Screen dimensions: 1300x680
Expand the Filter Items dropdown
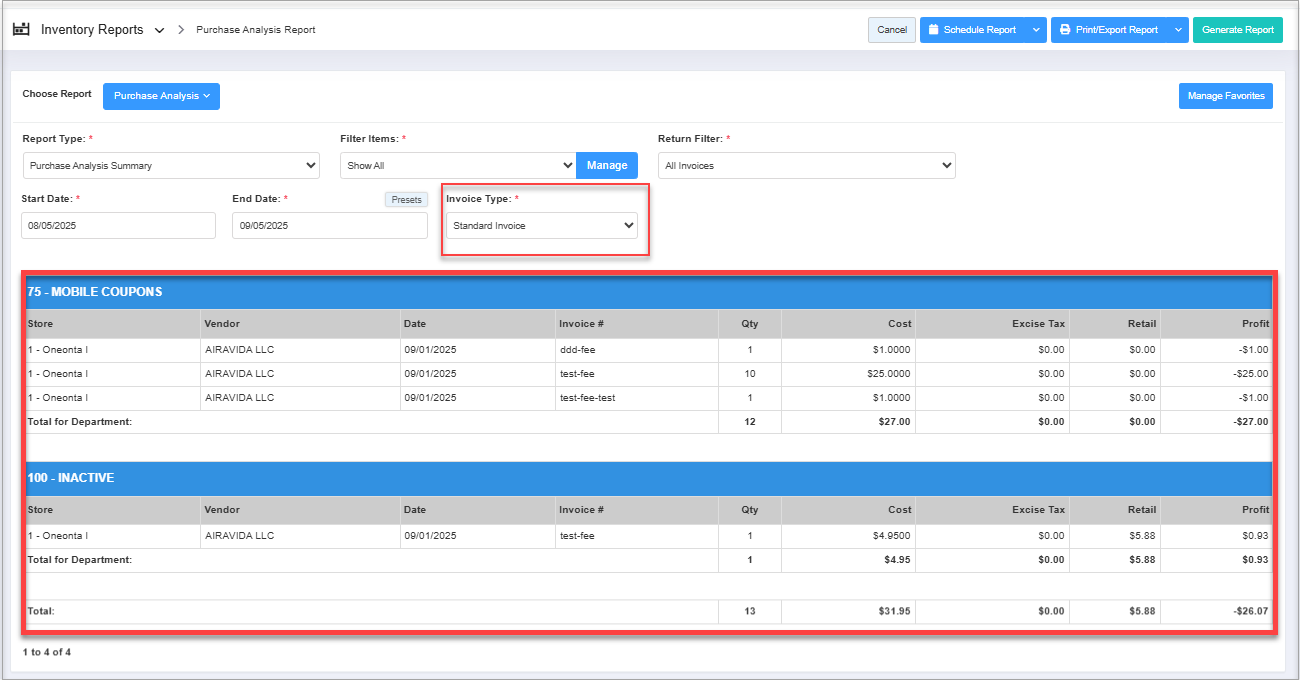click(x=458, y=166)
